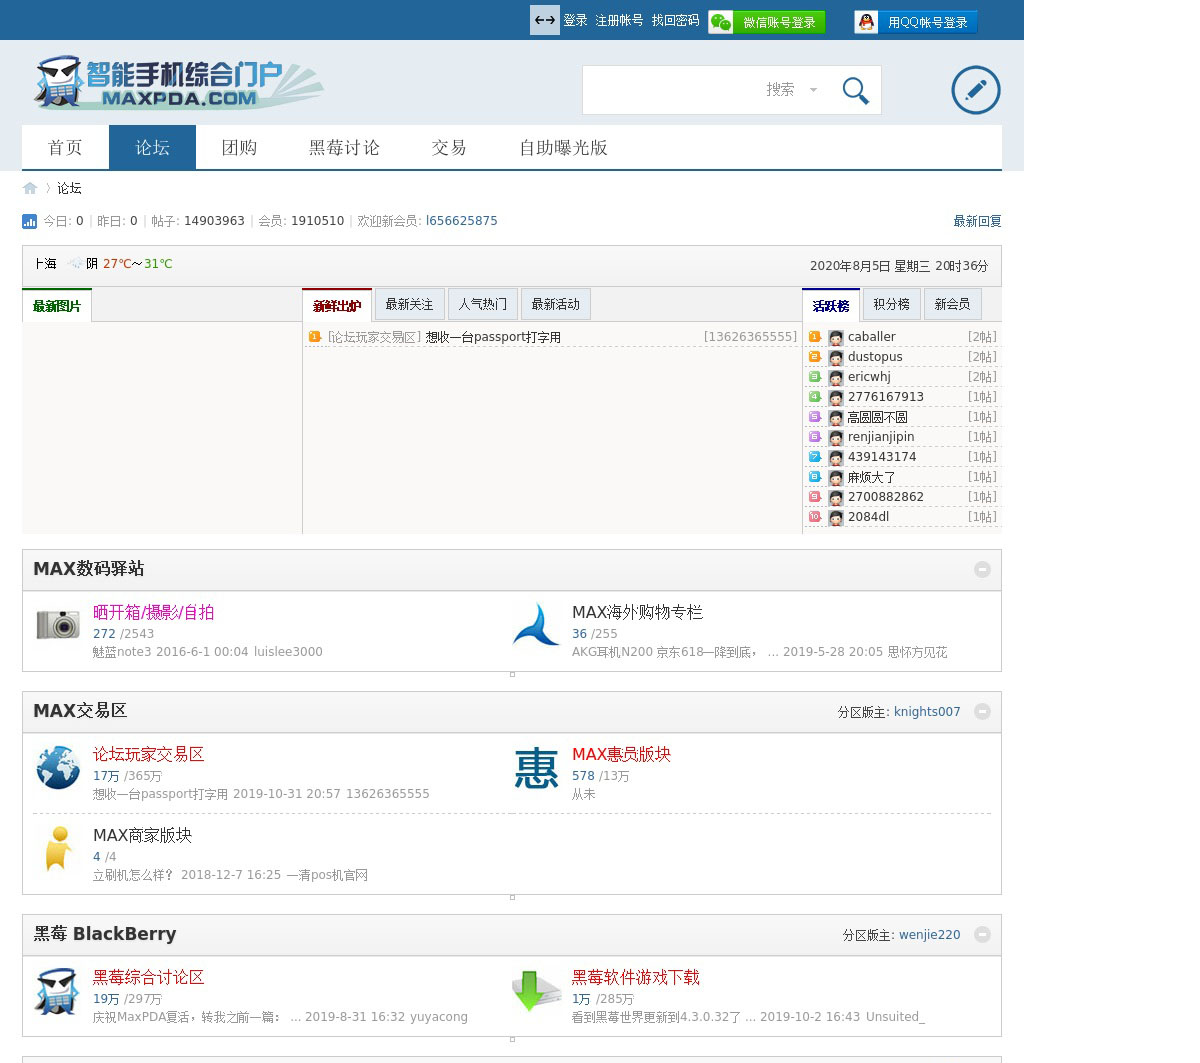Log in with 微信帐号登录 button

(767, 22)
